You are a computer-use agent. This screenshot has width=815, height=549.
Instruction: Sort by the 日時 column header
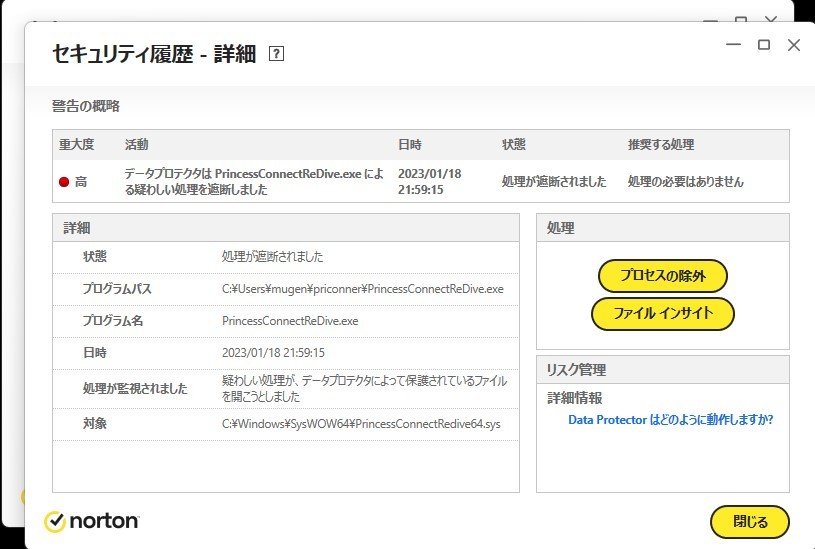click(x=409, y=145)
